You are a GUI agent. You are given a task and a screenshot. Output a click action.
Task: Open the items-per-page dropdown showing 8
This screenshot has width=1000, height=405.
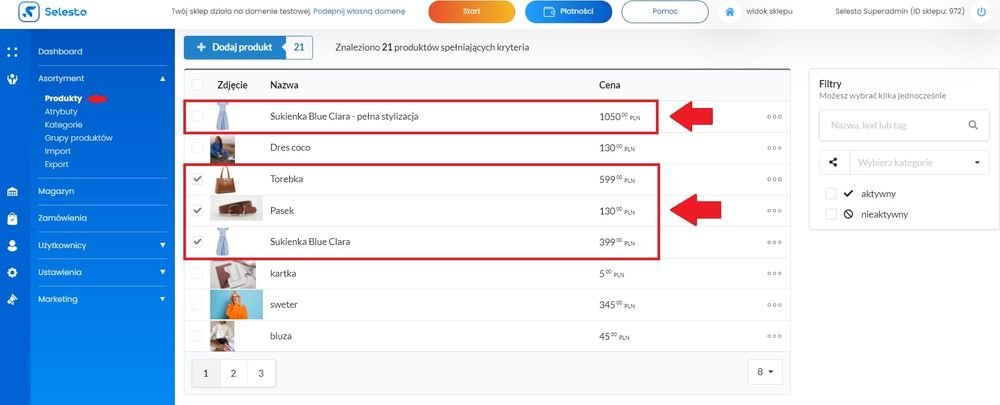pos(765,372)
